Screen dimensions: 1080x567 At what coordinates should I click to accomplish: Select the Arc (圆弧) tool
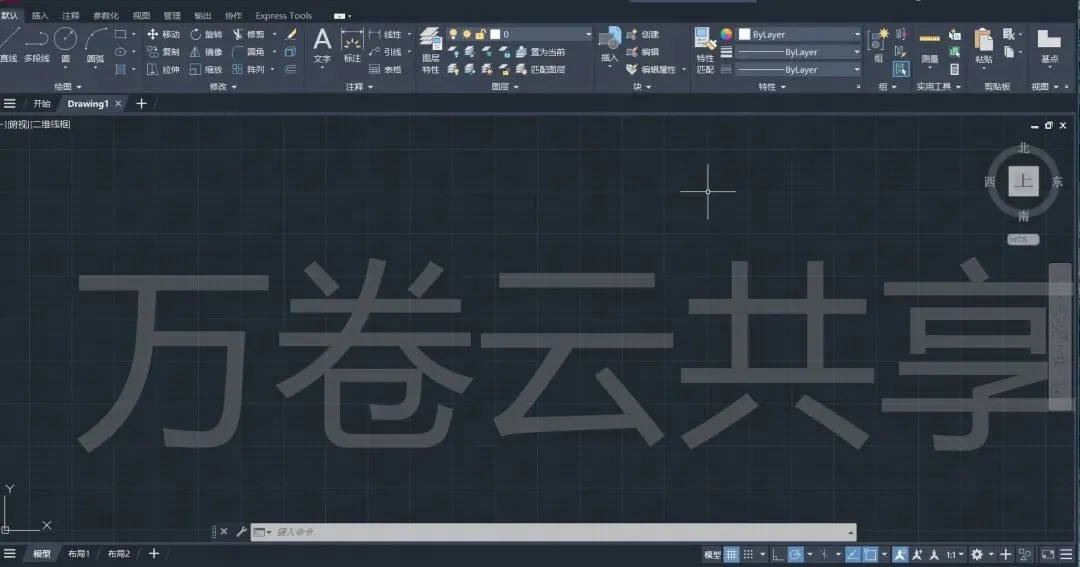[95, 45]
